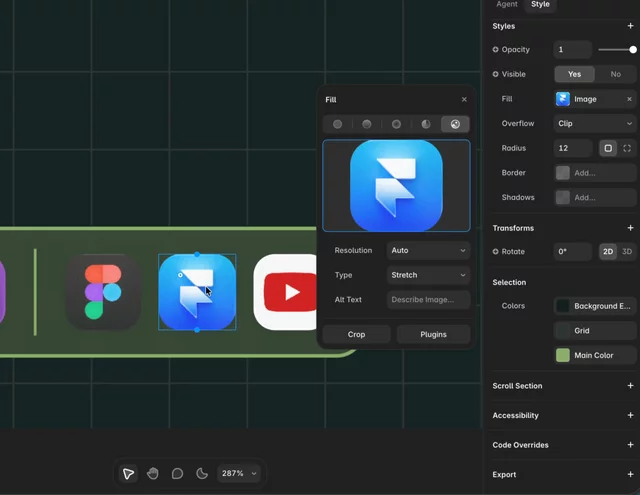The width and height of the screenshot is (640, 495).
Task: Click the Opacity variable icon
Action: pos(496,49)
